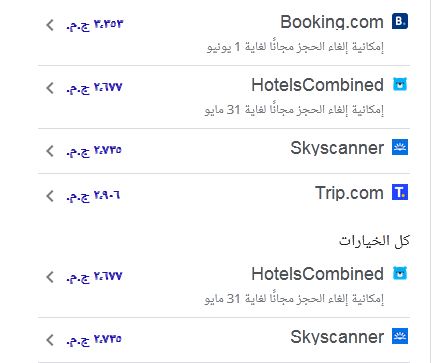The width and height of the screenshot is (432, 363).
Task: Click the Skyscanner logo in كل الخيارات section
Action: 400,336
